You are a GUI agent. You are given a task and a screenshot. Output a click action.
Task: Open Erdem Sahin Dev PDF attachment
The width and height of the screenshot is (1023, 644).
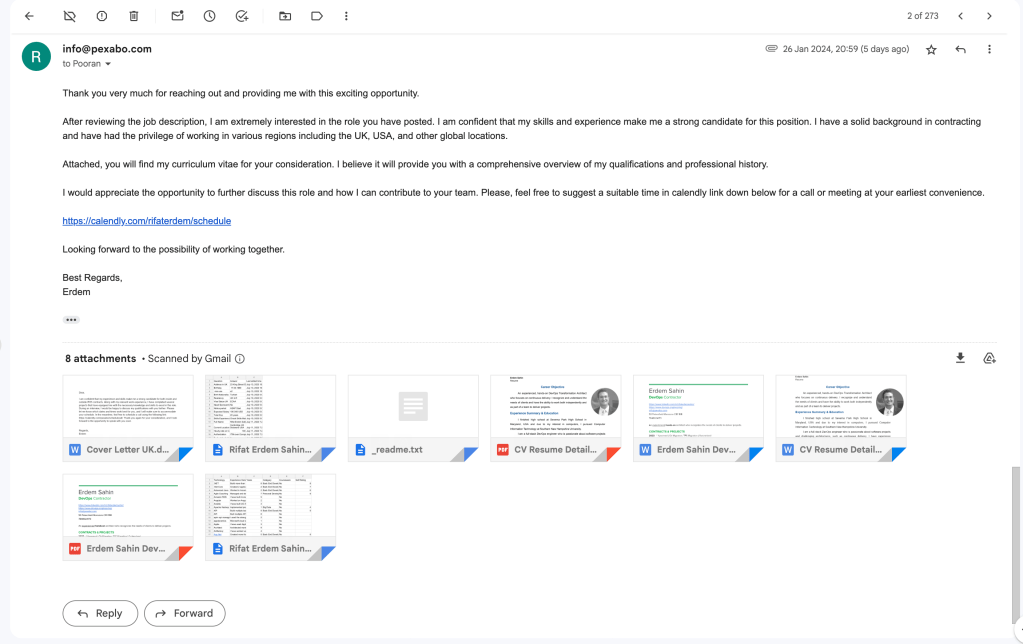click(x=128, y=517)
